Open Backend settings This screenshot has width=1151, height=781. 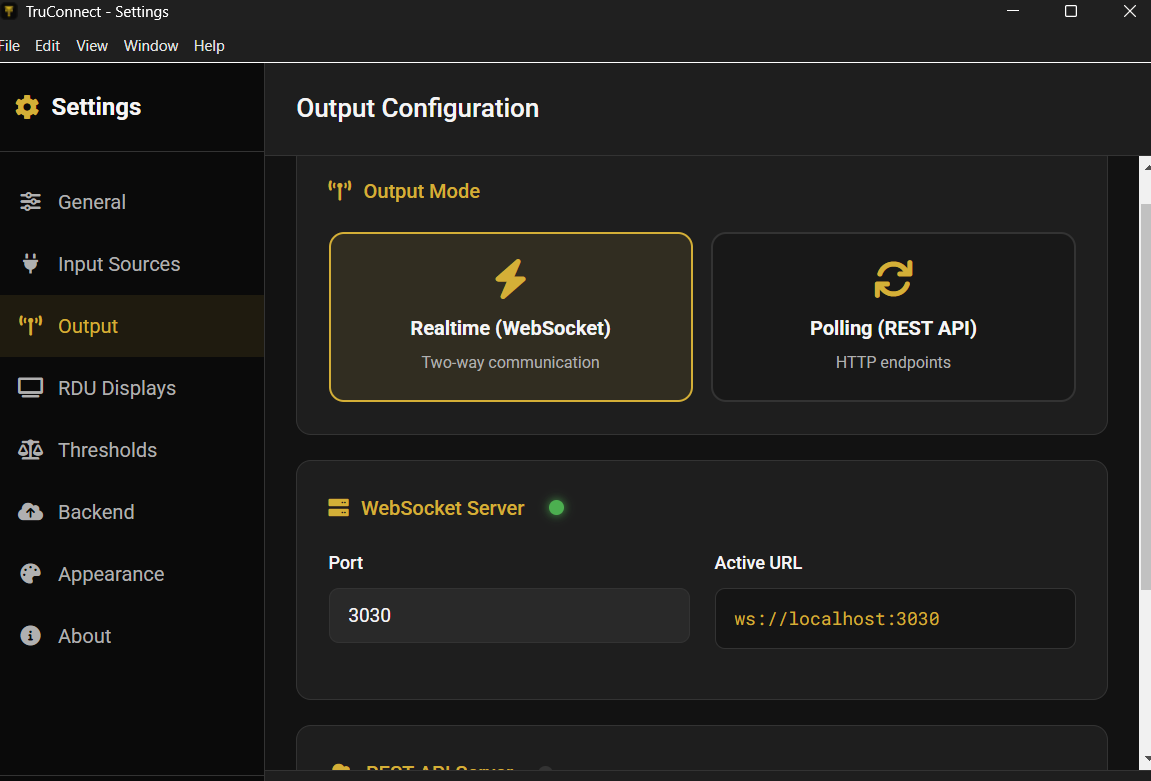pos(132,512)
